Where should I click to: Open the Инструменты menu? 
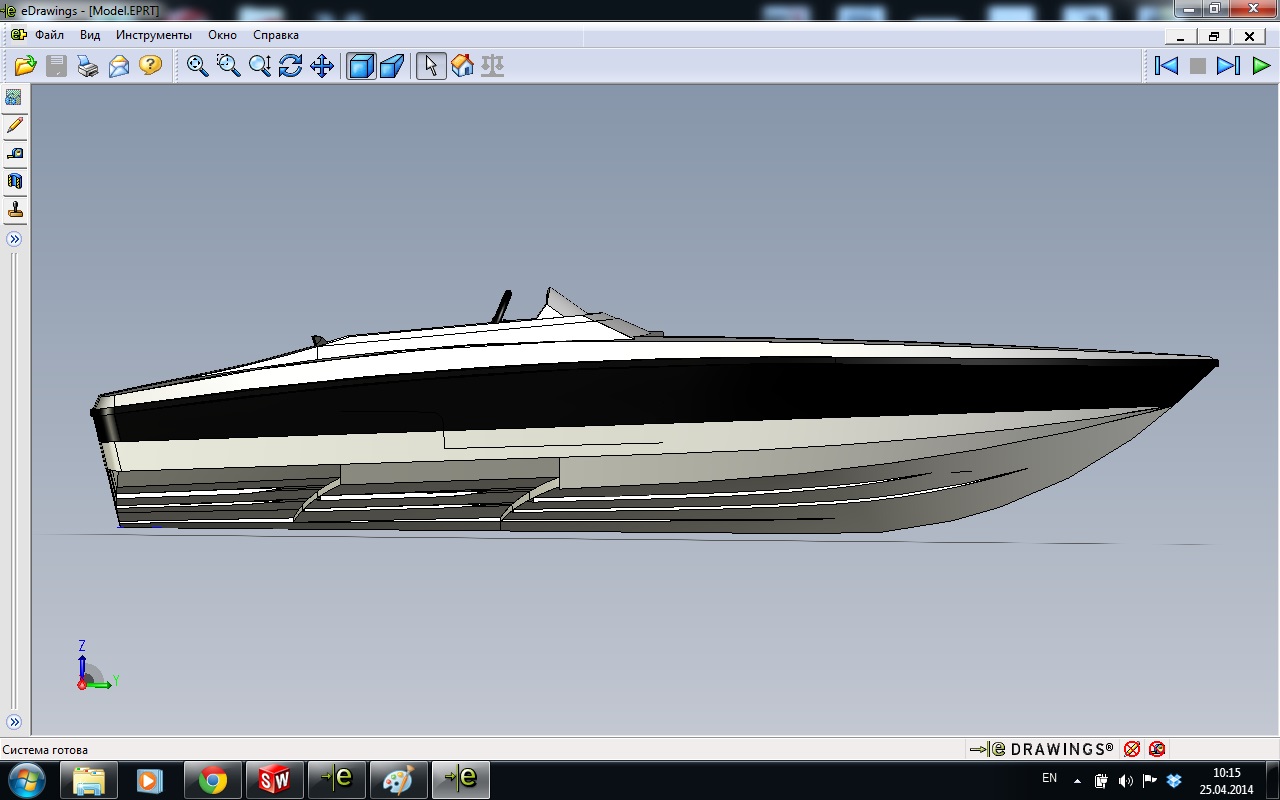[153, 35]
